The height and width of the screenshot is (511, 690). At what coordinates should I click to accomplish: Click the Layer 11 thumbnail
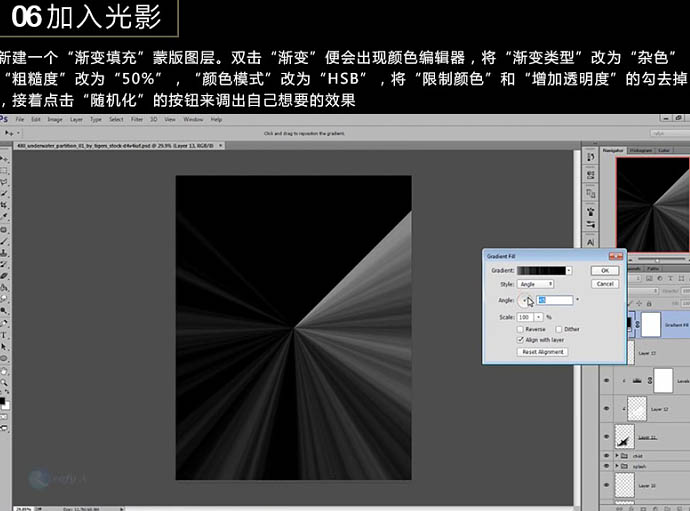(623, 437)
